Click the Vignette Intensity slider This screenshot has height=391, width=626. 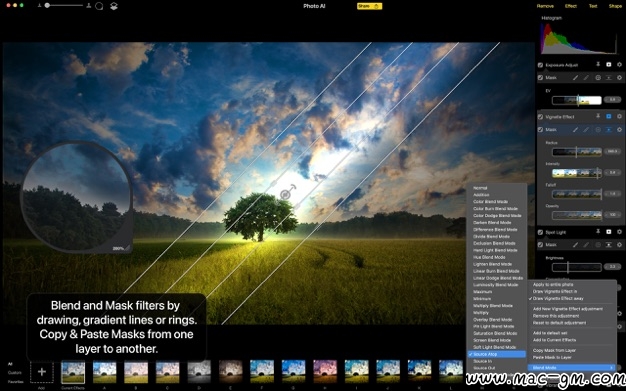576,173
